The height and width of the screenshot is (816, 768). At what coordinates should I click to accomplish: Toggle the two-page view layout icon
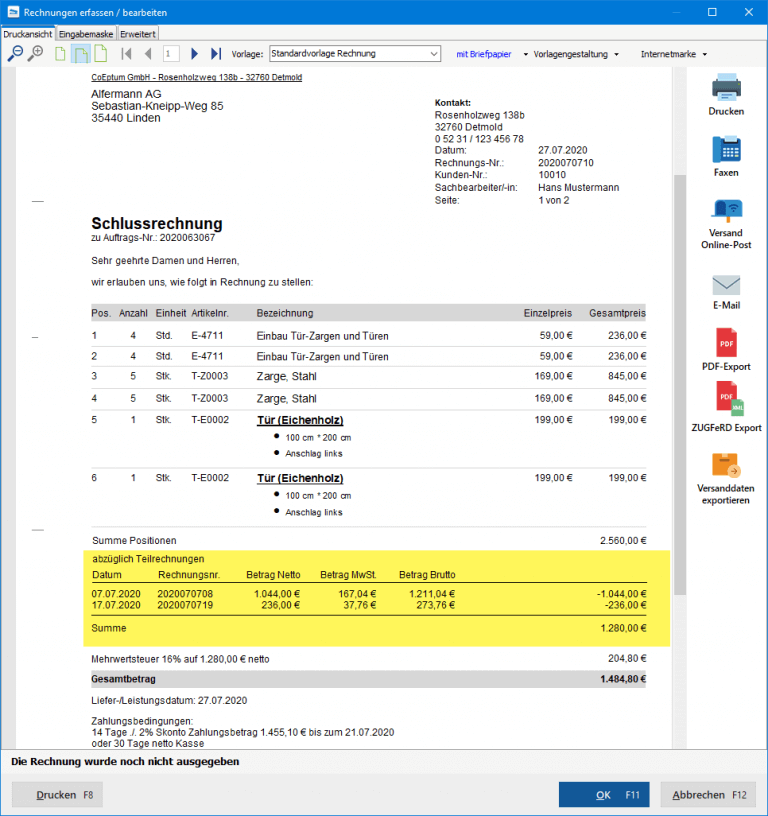pyautogui.click(x=81, y=54)
